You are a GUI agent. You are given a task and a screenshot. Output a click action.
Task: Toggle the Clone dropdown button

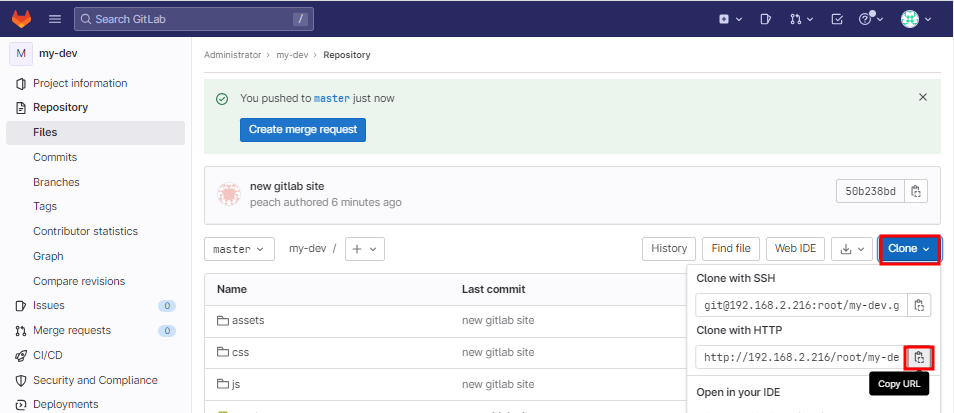(x=909, y=249)
